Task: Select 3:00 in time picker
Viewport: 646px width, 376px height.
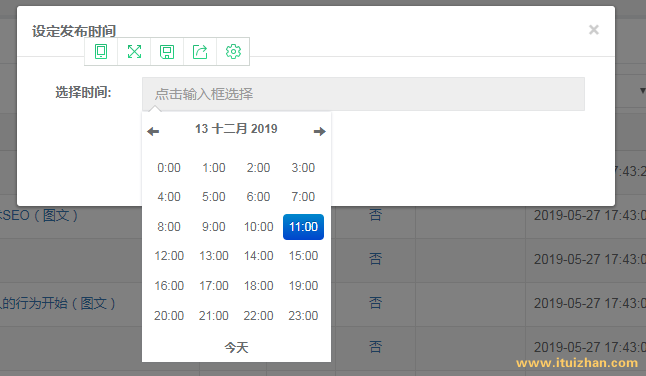Action: tap(303, 168)
